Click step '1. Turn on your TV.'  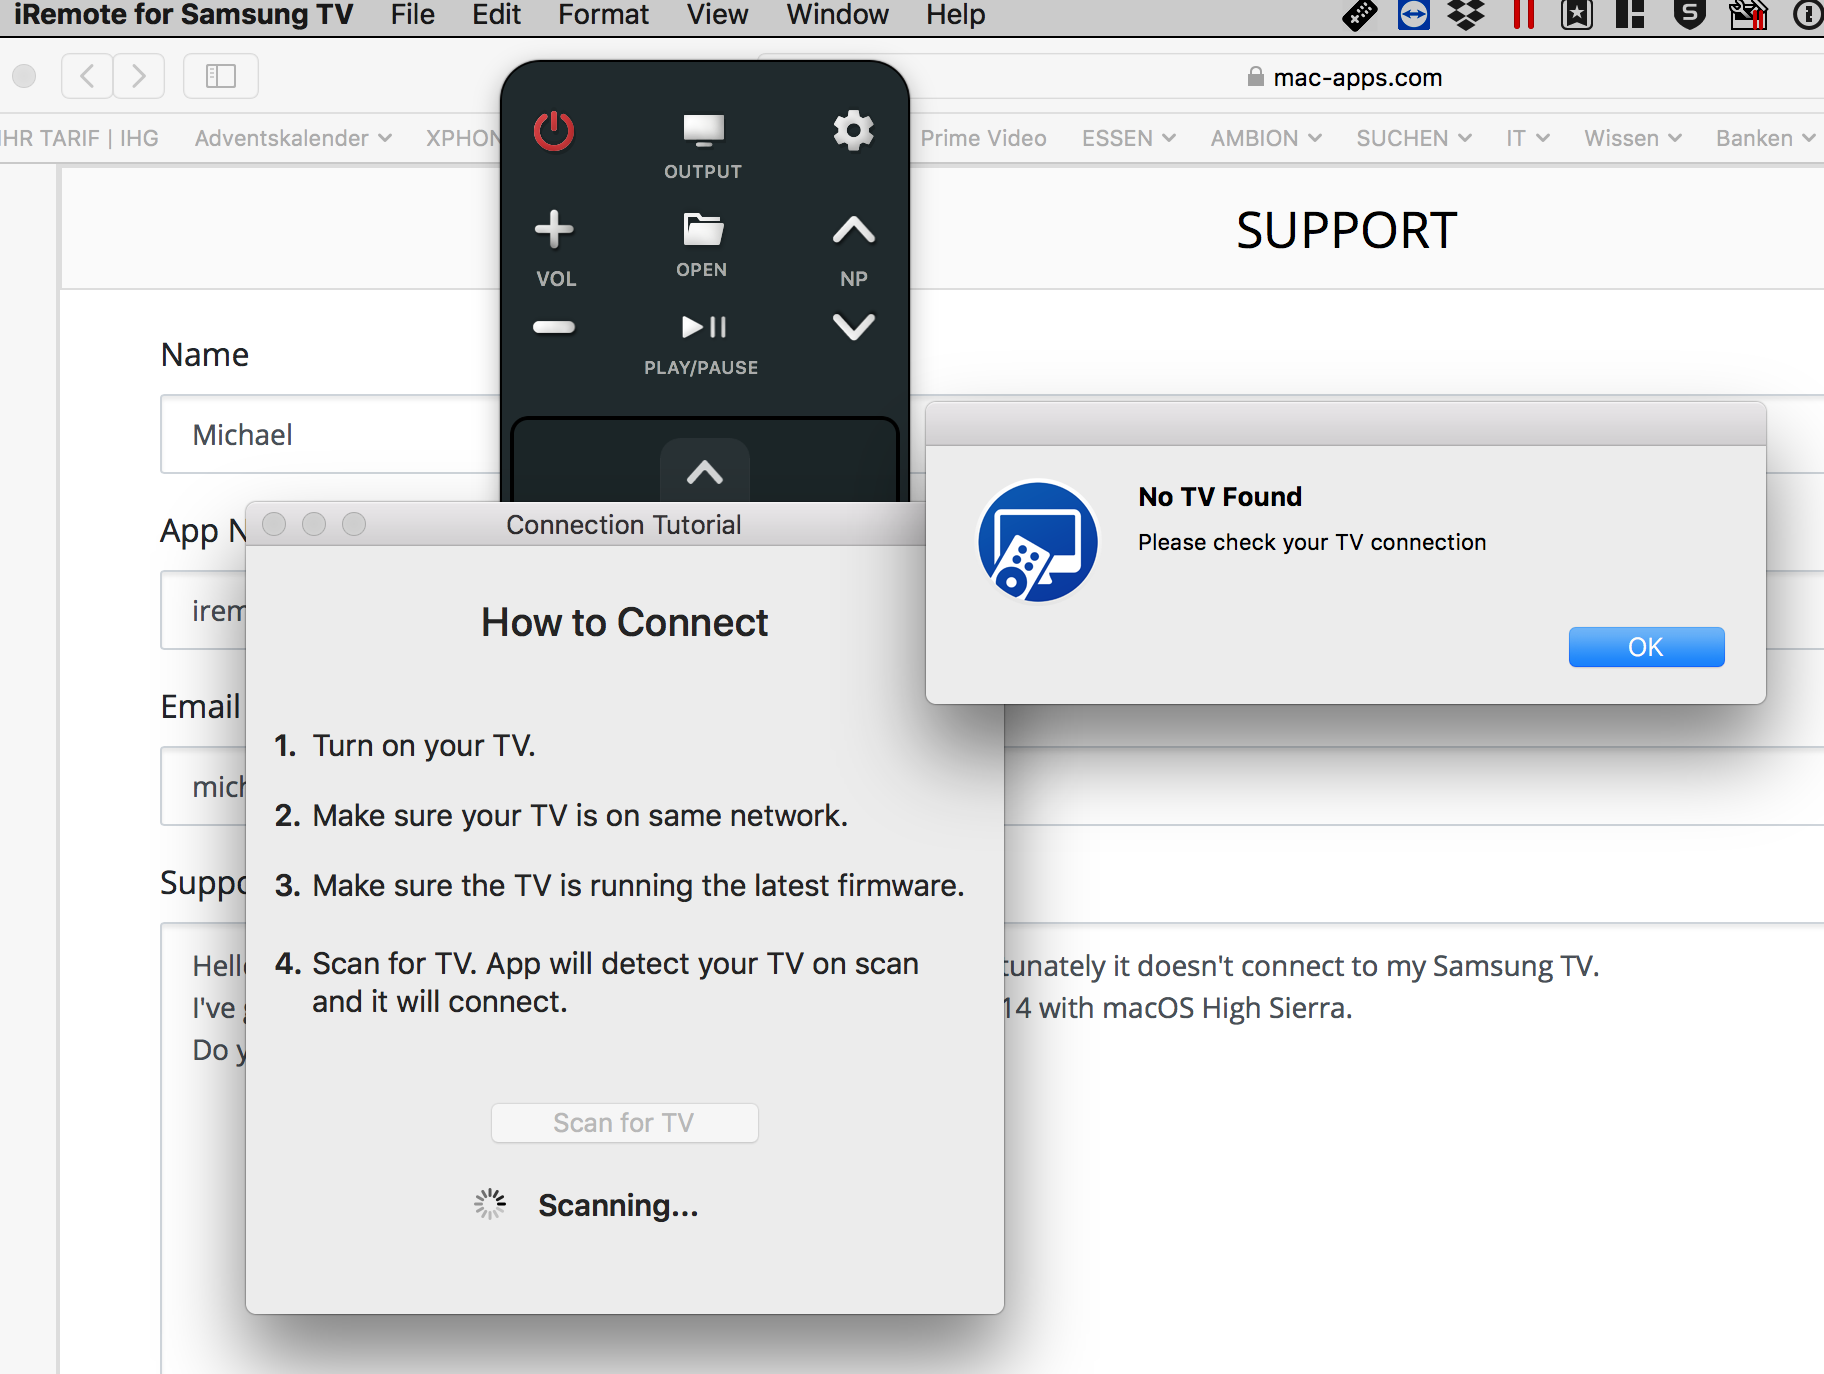(405, 746)
